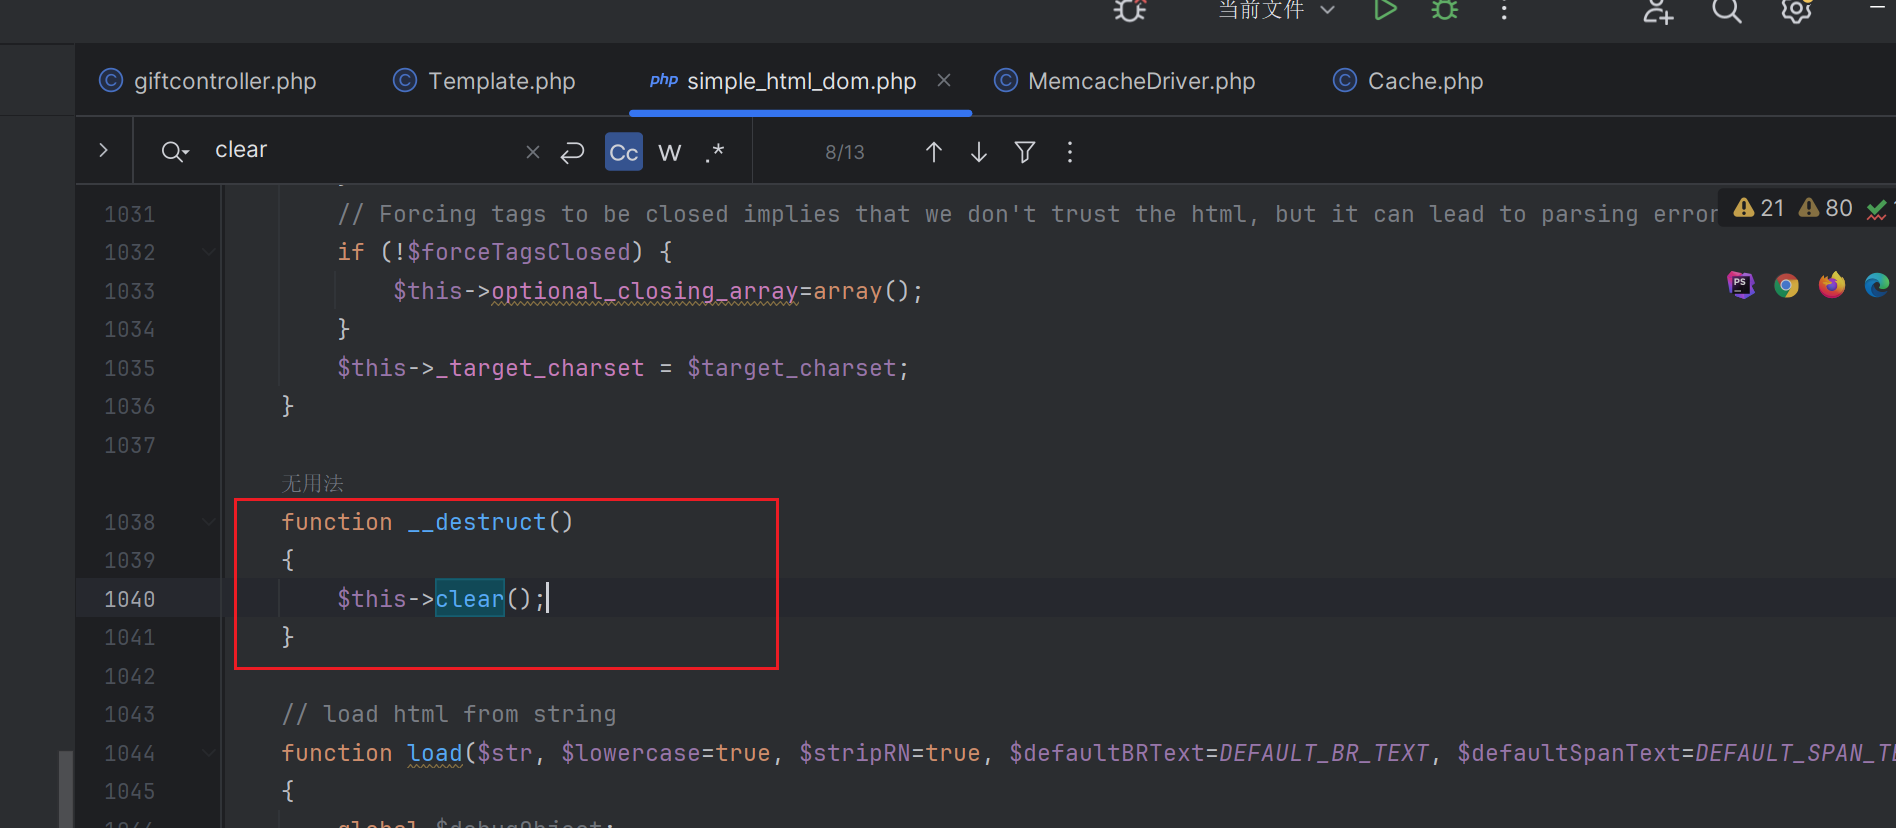The height and width of the screenshot is (828, 1896).
Task: Expand the replace field chevron
Action: pos(104,150)
